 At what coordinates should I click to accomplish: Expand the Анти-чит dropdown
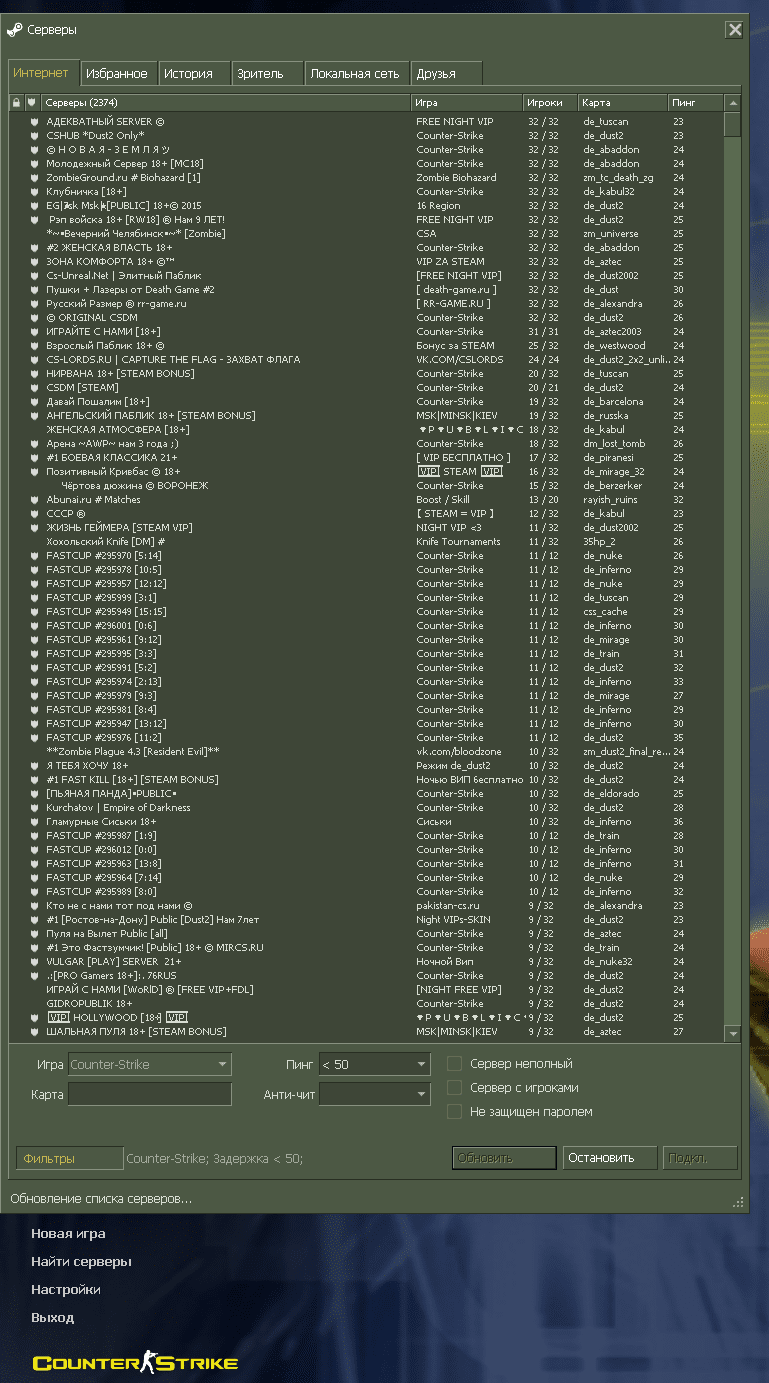pyautogui.click(x=374, y=1095)
